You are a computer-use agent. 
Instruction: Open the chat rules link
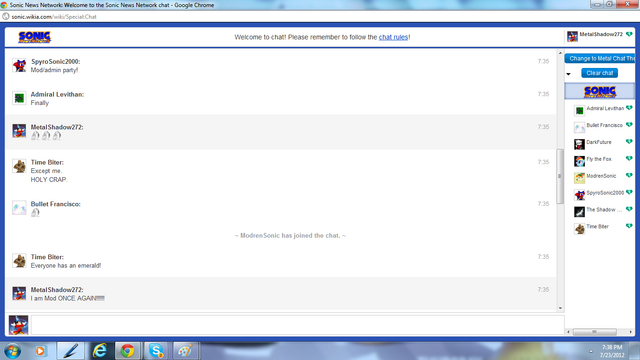point(393,37)
